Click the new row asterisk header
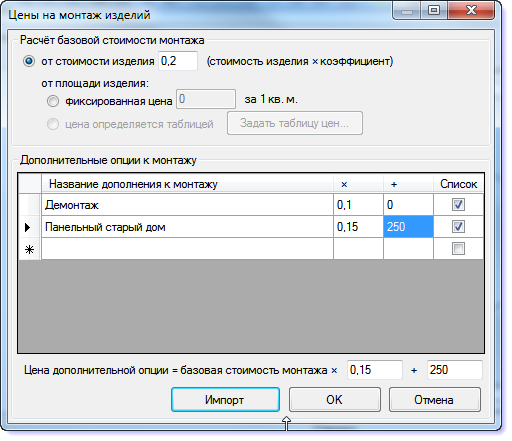 (x=30, y=249)
